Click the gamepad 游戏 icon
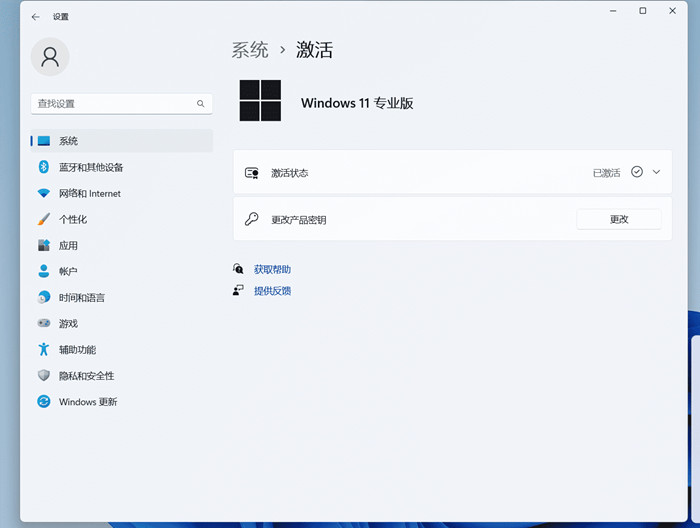Screen dimensions: 700x528 44,323
